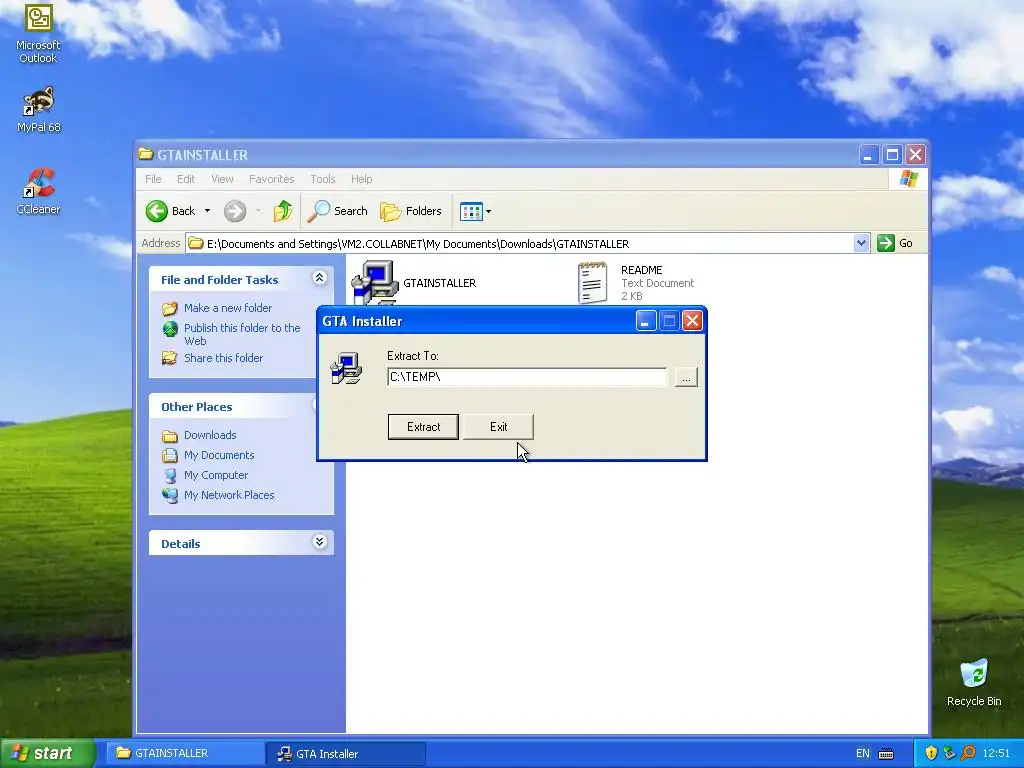Click the installer icon in GTA Installer dialog

tap(346, 368)
